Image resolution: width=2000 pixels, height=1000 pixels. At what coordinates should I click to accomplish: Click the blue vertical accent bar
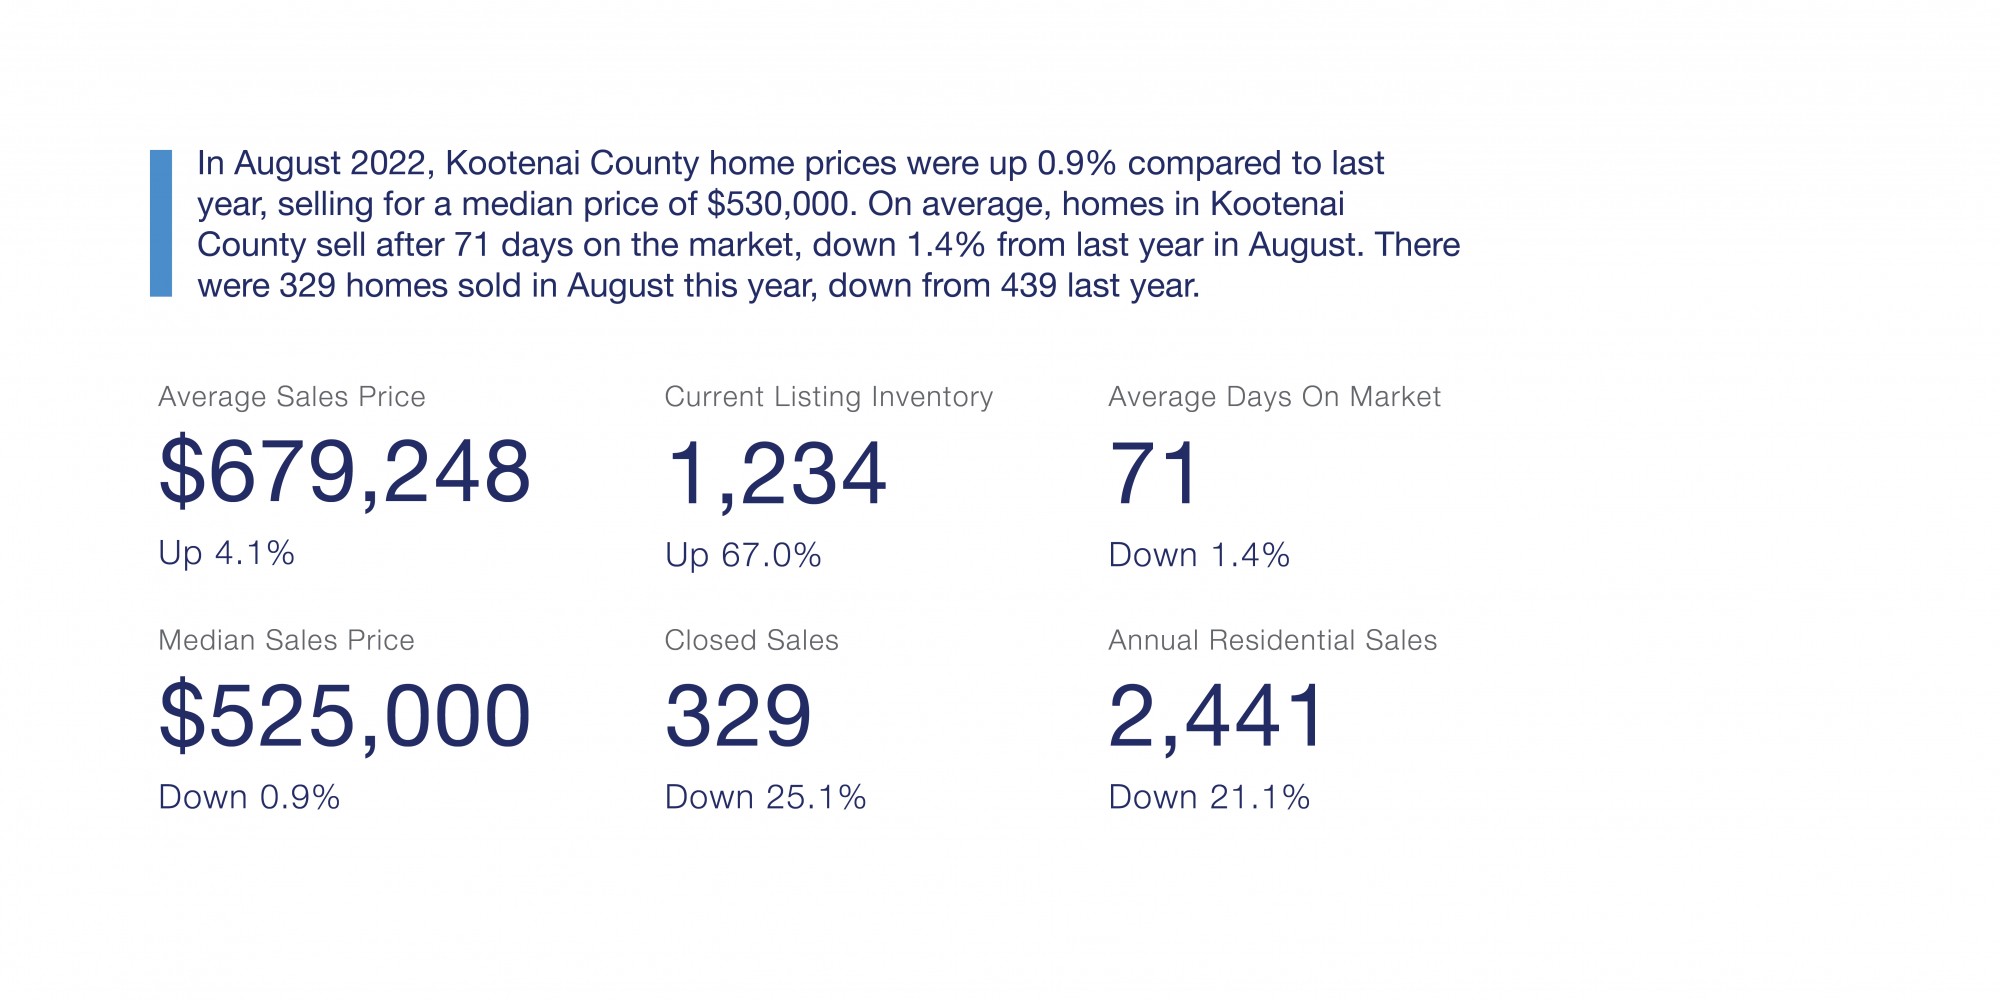click(x=161, y=223)
